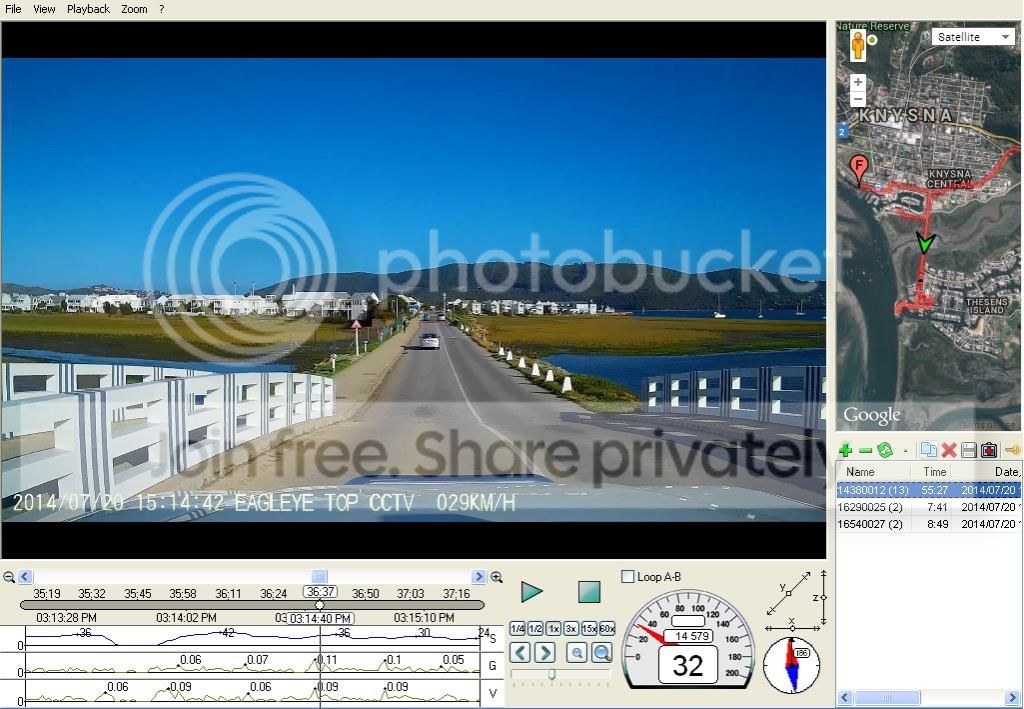Viewport: 1024px width, 709px height.
Task: Click the grey timeline seek bar
Action: click(252, 605)
